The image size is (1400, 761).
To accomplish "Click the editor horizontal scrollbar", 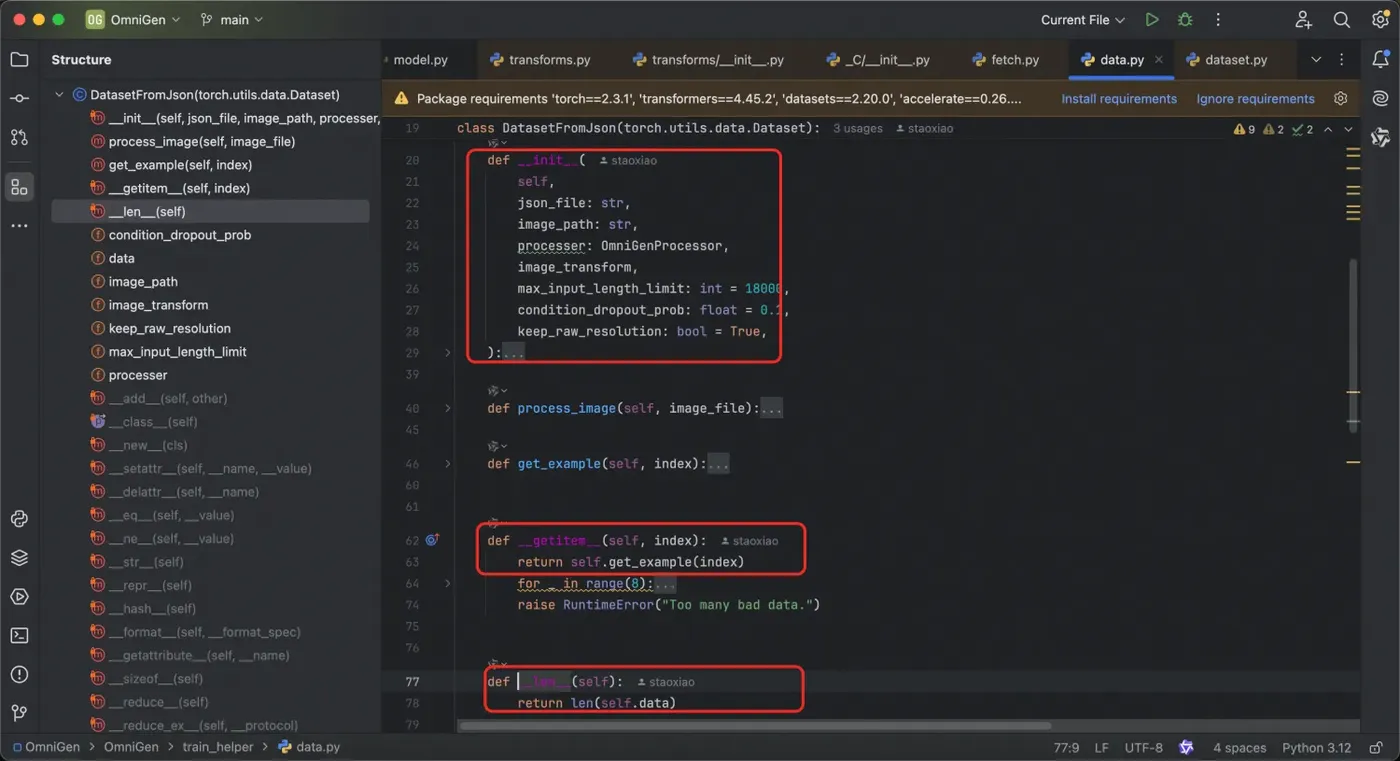I will click(755, 726).
